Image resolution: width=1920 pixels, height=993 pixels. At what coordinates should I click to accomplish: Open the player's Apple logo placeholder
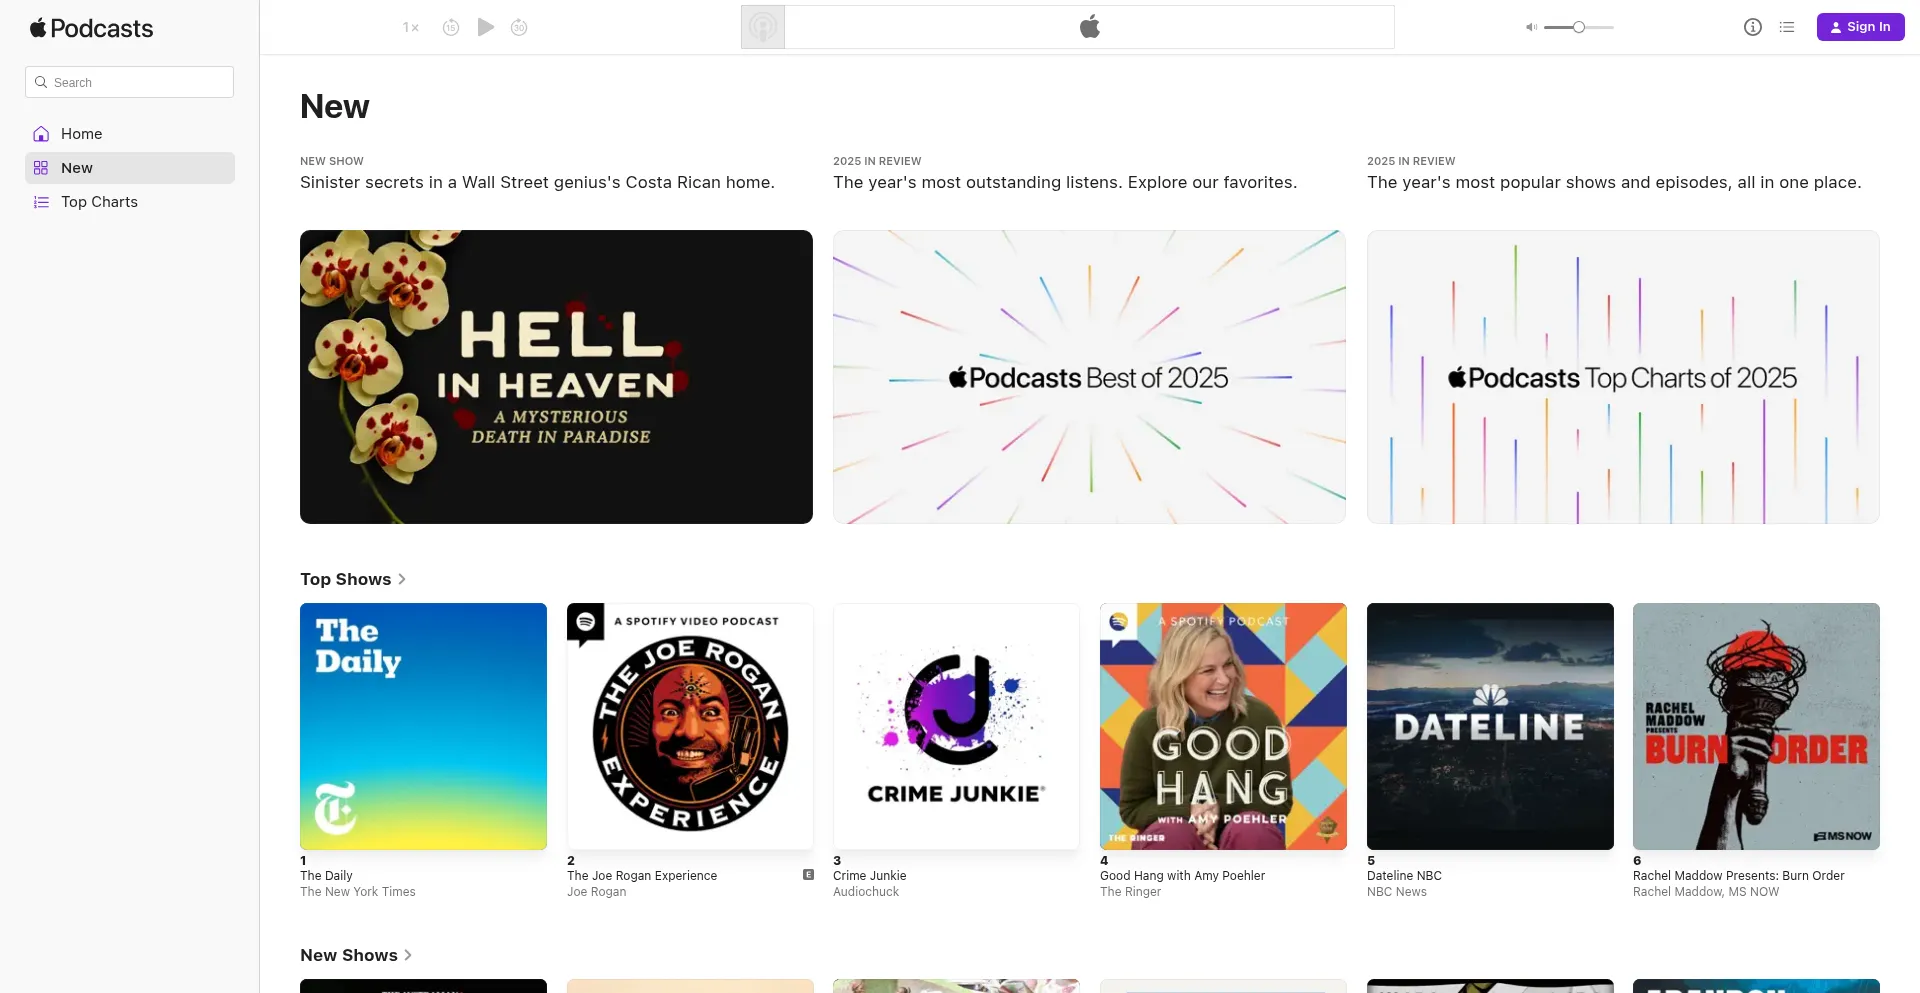point(1090,27)
